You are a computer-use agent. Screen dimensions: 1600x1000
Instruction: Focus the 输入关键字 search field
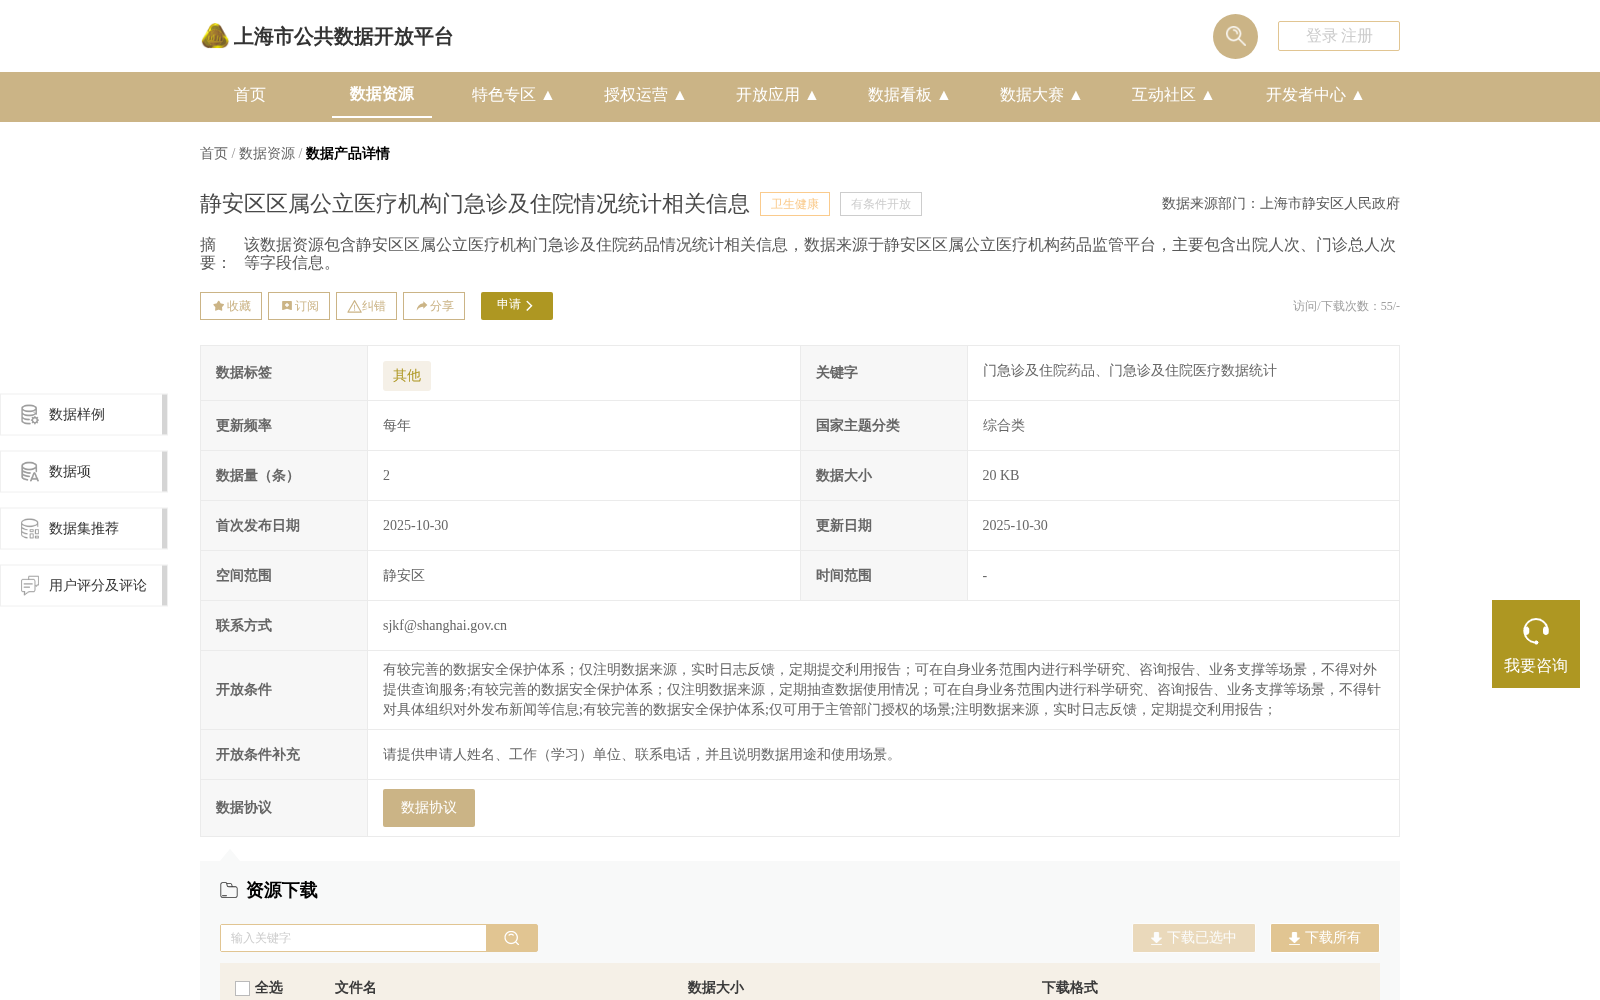point(353,938)
